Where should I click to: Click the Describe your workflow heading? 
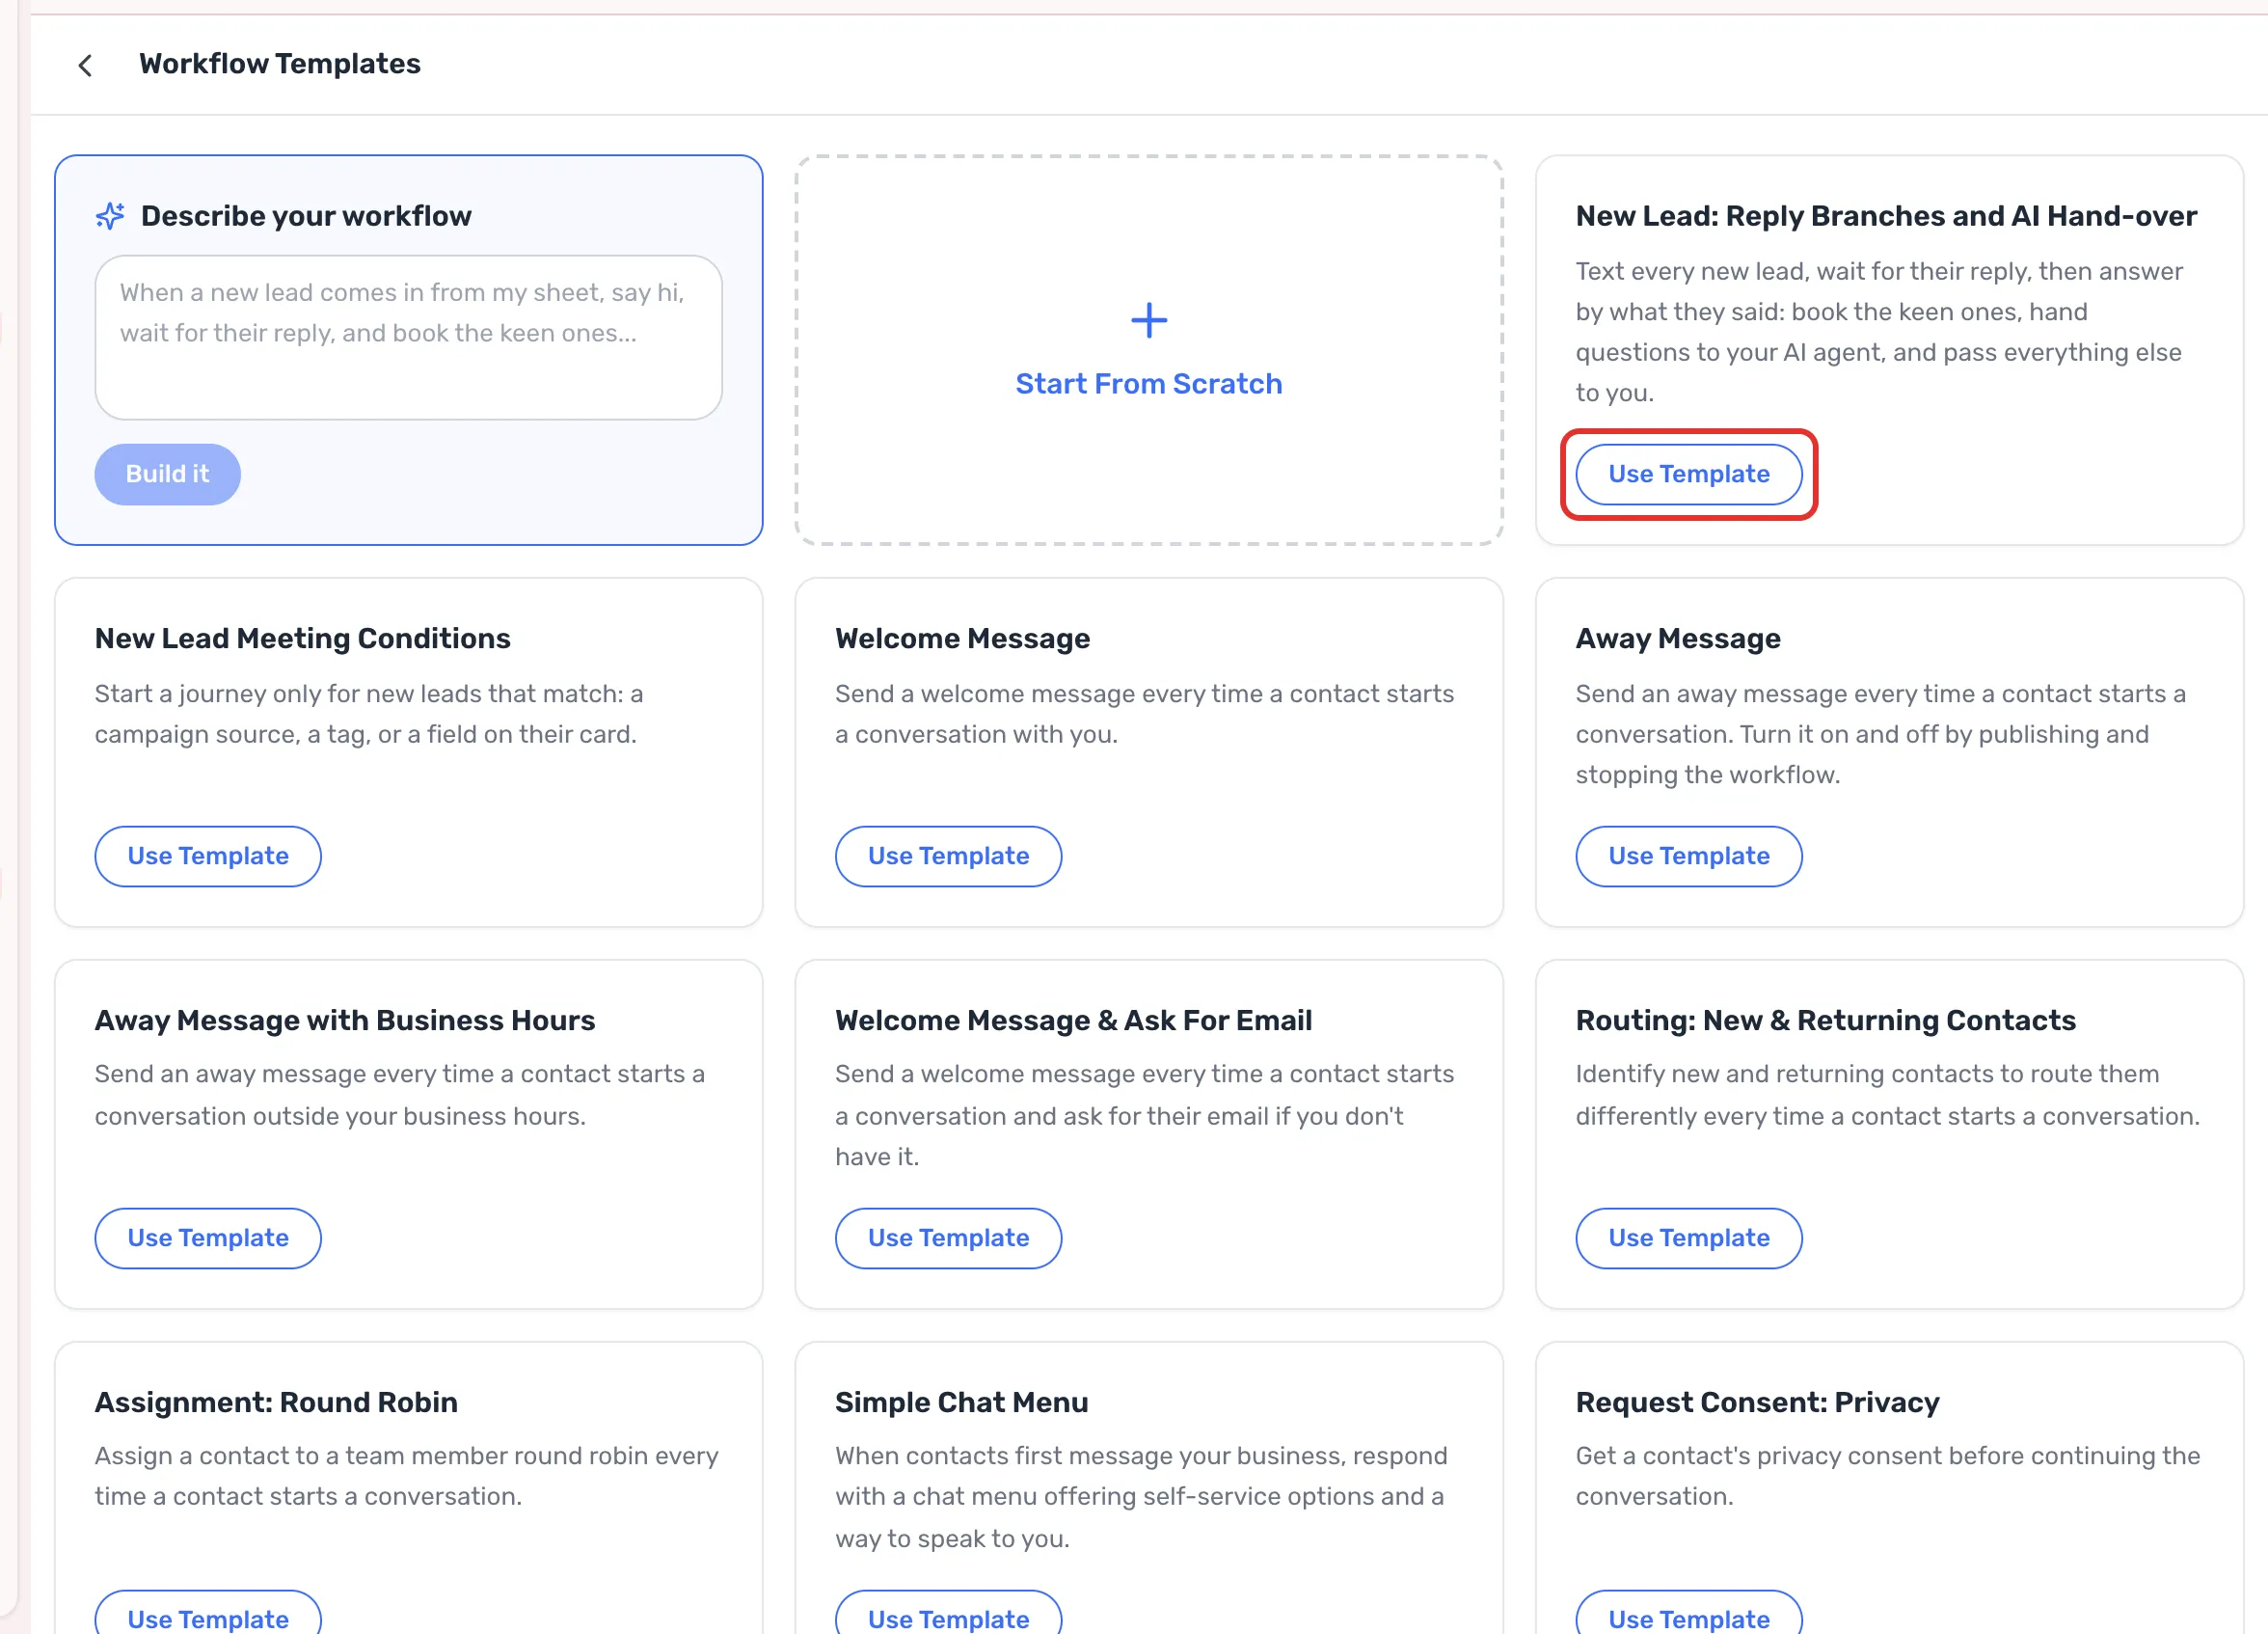tap(306, 216)
